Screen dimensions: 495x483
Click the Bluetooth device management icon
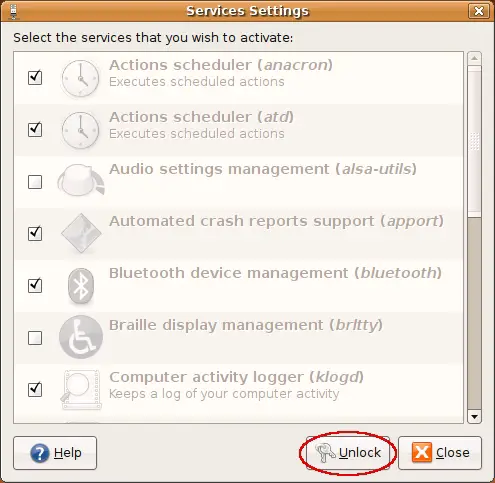pyautogui.click(x=81, y=286)
